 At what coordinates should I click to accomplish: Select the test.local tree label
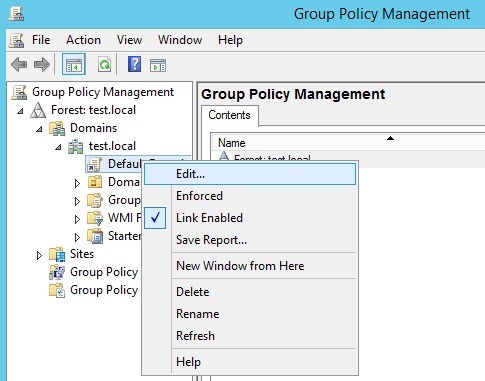pos(112,146)
